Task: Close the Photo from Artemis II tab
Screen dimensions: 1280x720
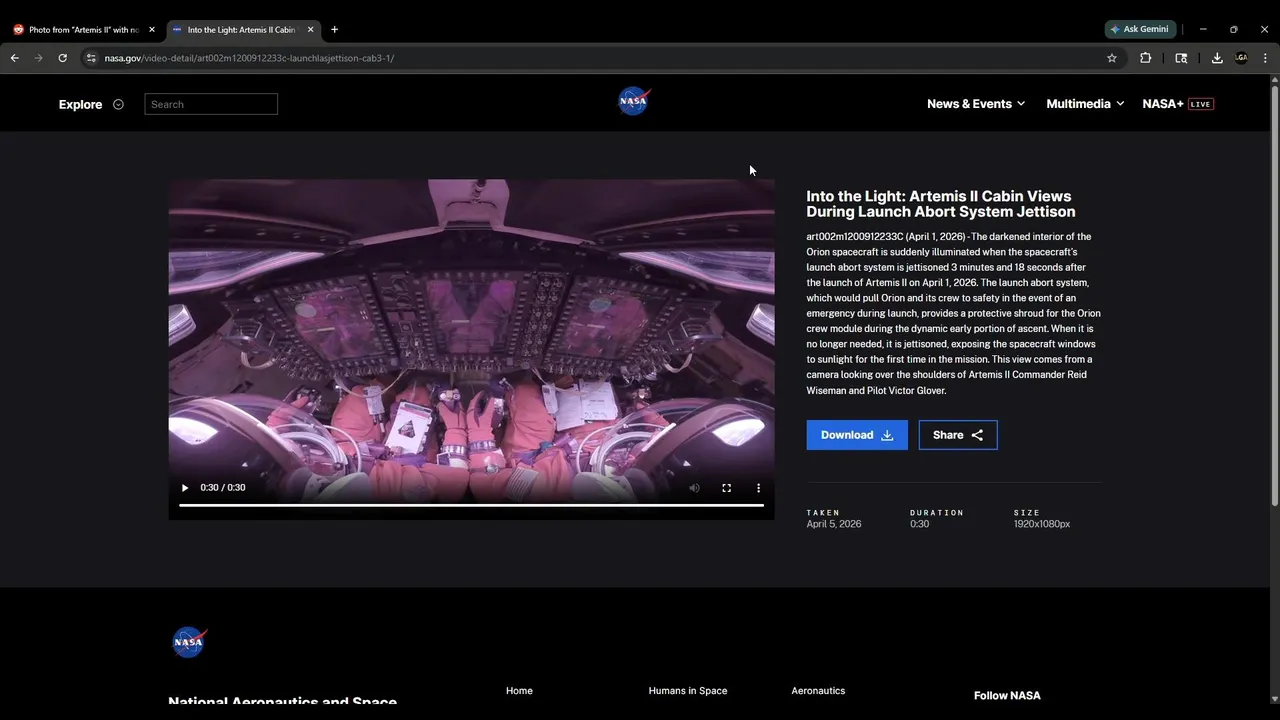Action: [152, 29]
